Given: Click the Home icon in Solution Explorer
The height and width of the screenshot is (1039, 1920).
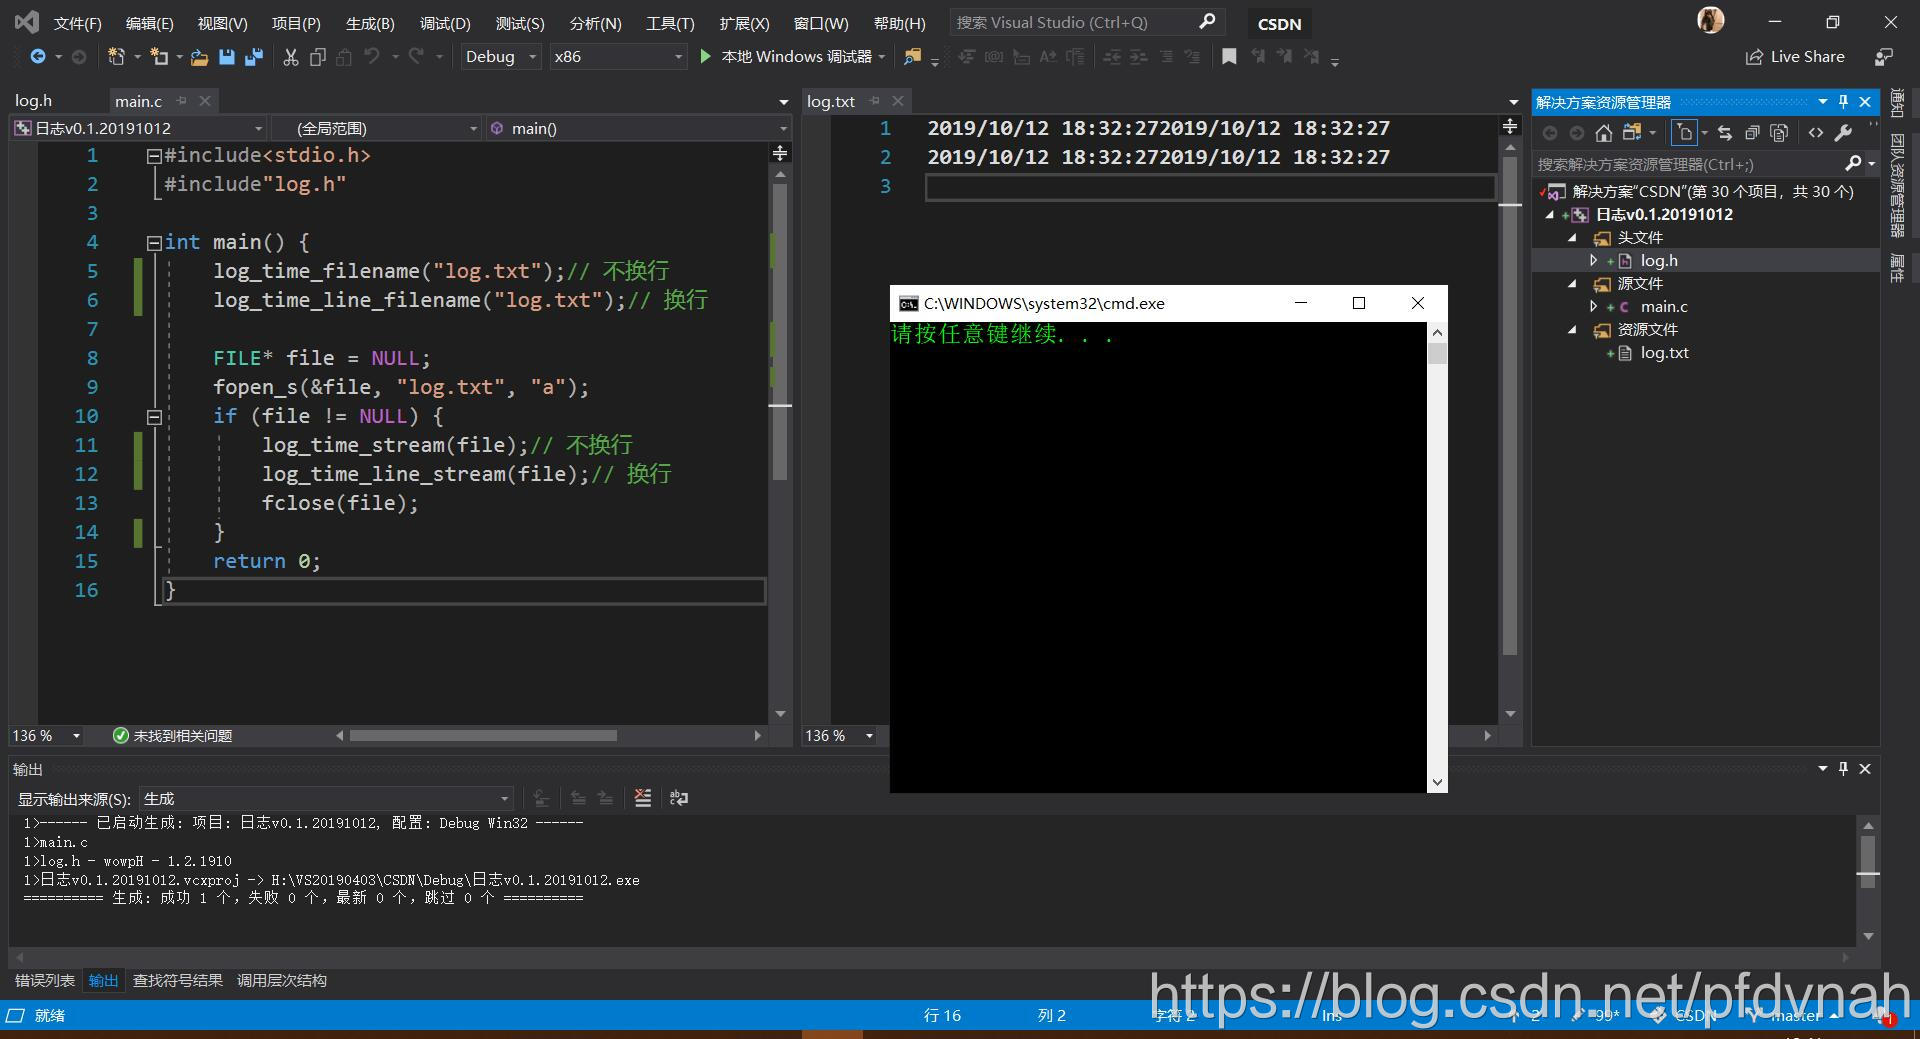Looking at the screenshot, I should click(1604, 133).
